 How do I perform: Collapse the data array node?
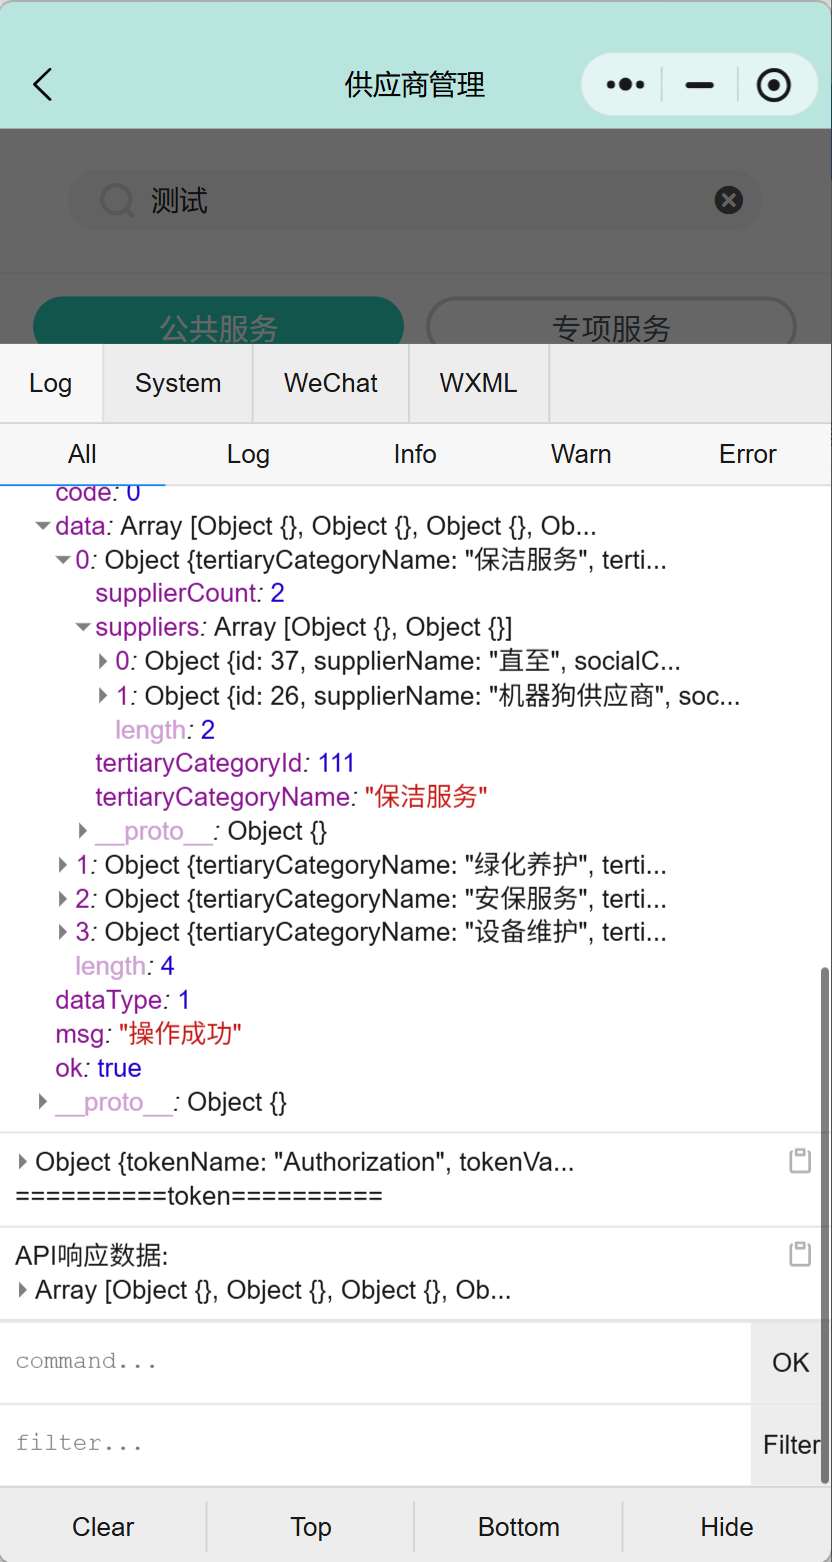[42, 526]
